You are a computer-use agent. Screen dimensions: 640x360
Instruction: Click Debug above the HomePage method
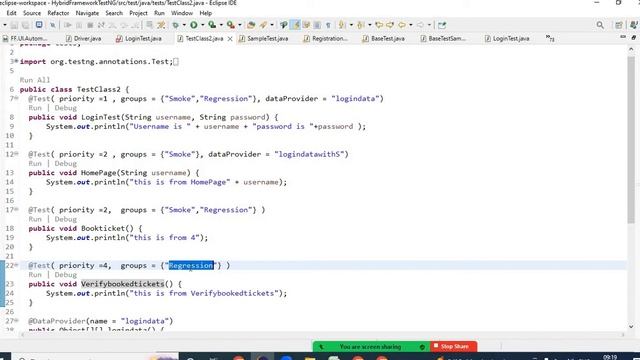(65, 163)
